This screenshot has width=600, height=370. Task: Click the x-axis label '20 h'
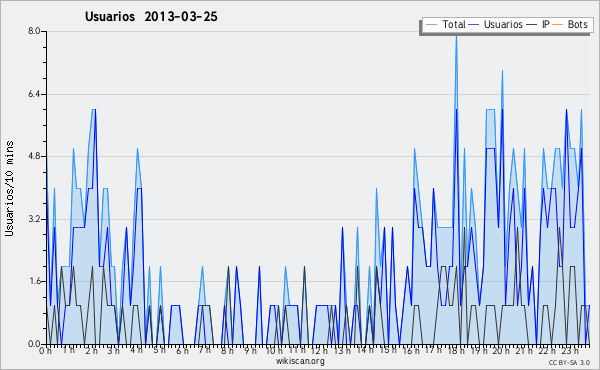coord(501,351)
